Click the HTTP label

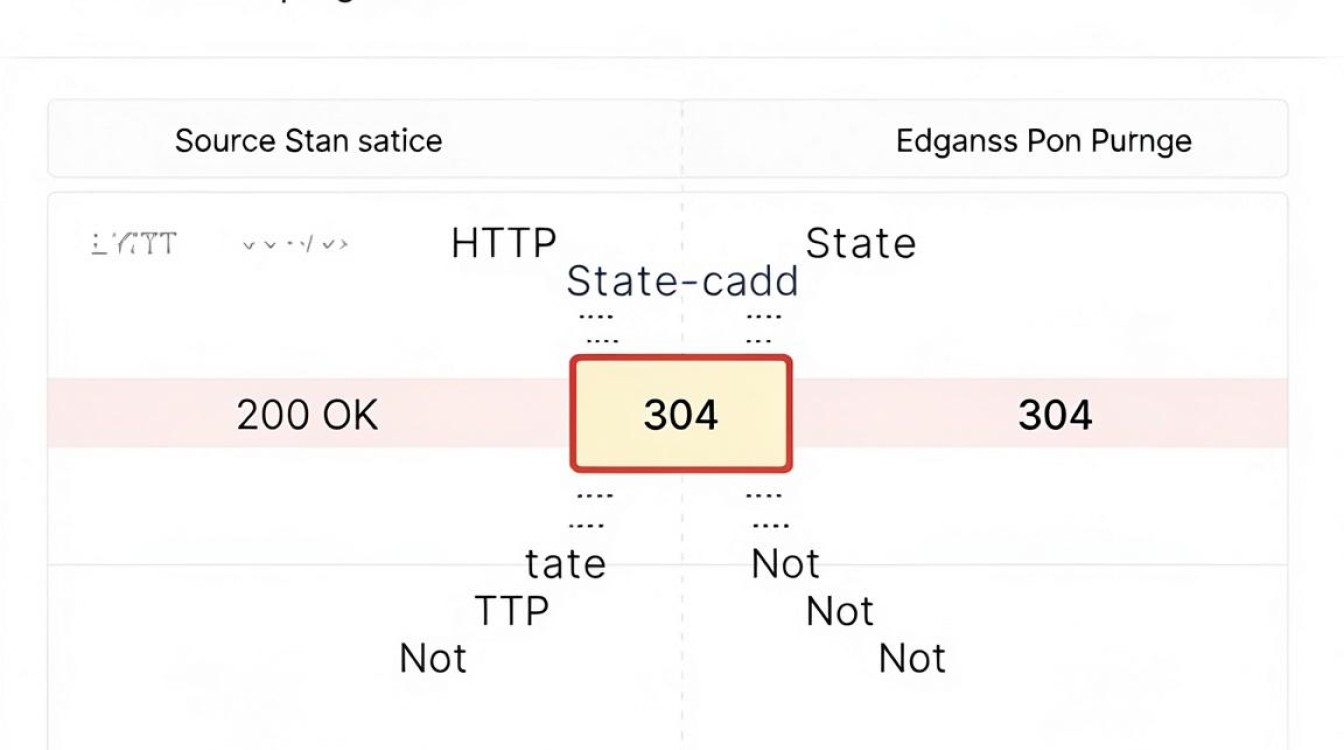point(503,243)
